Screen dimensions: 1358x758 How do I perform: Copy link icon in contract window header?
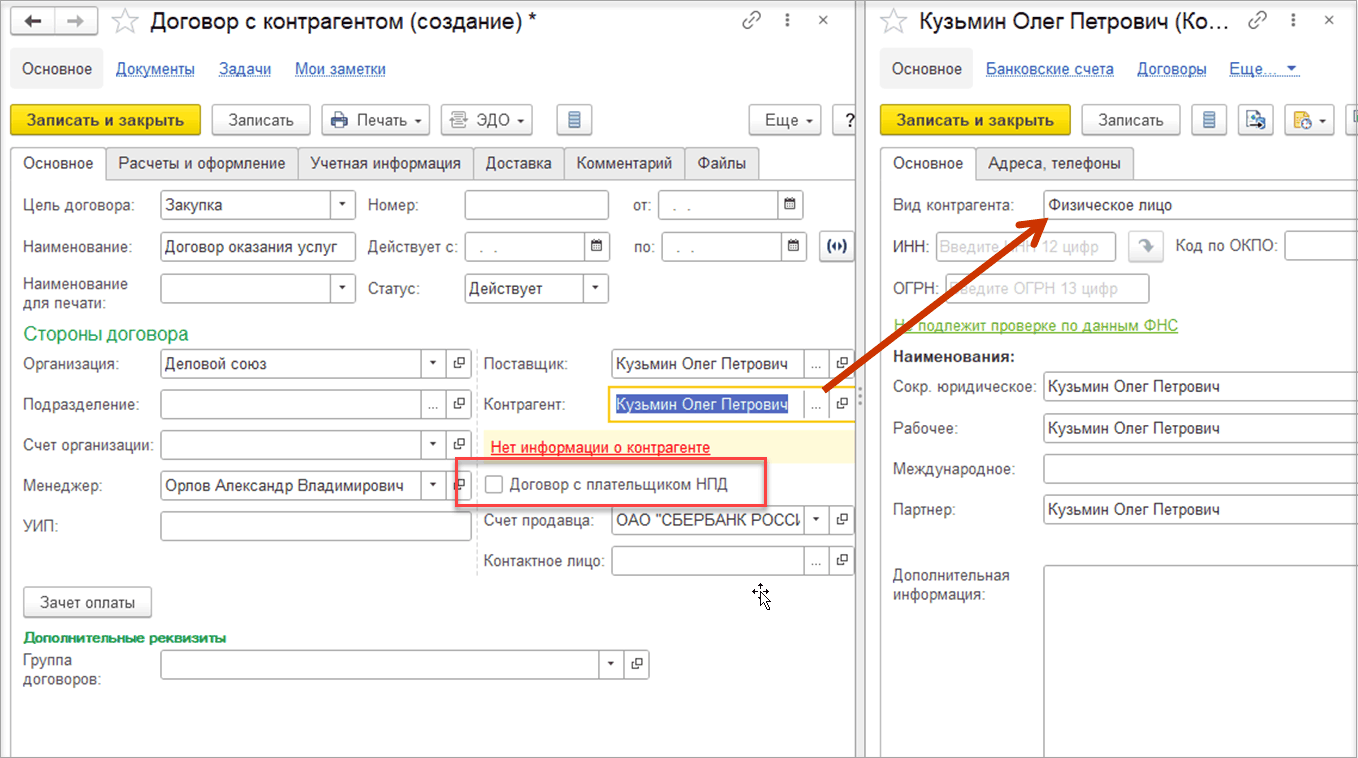pyautogui.click(x=752, y=20)
